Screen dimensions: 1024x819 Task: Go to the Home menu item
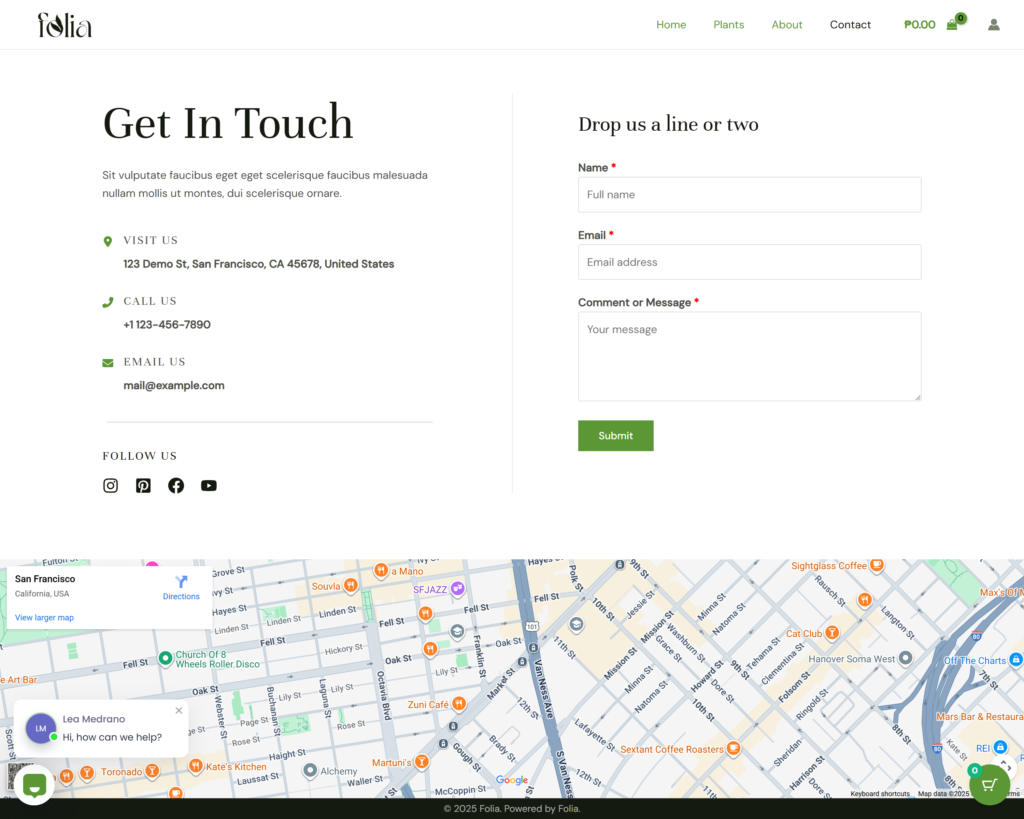(671, 25)
